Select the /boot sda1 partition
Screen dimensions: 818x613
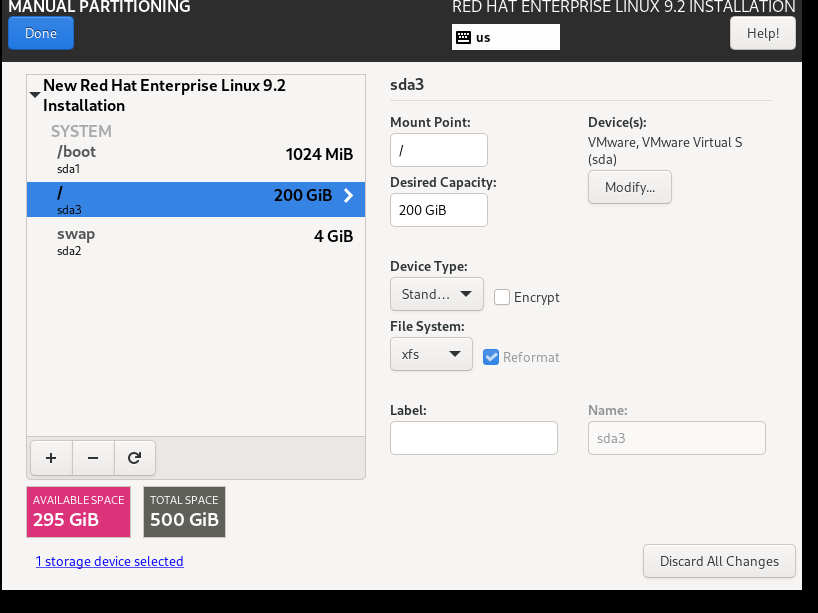(196, 160)
